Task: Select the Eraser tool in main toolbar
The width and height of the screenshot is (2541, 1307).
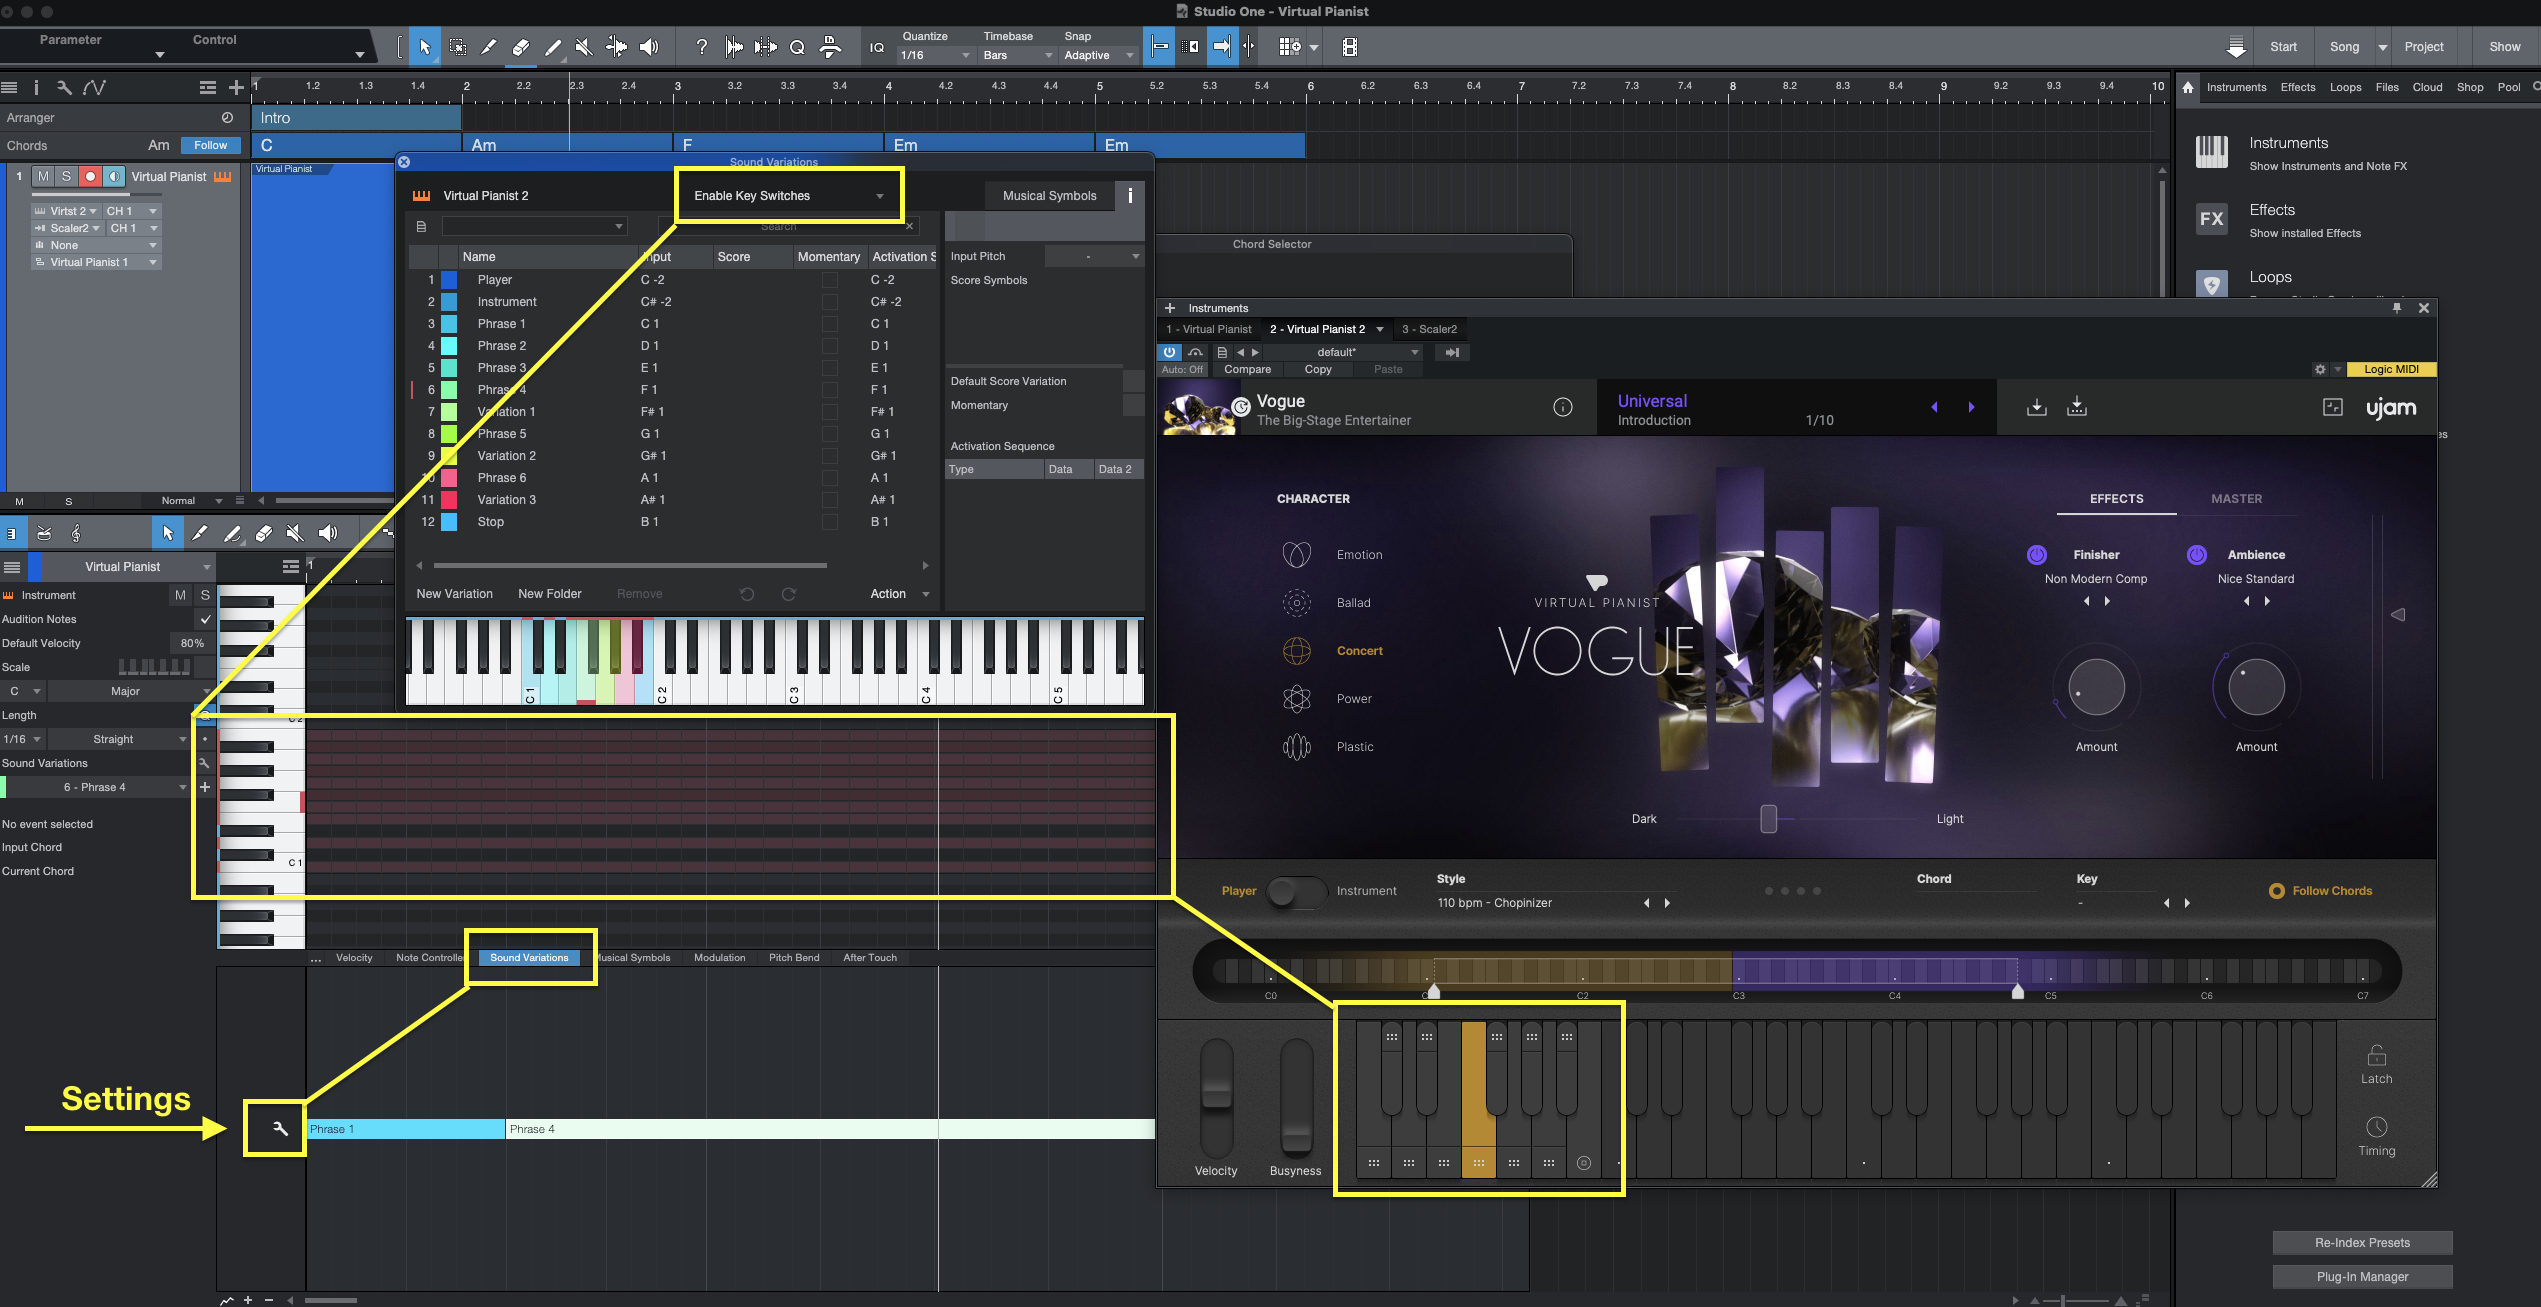Action: [521, 47]
